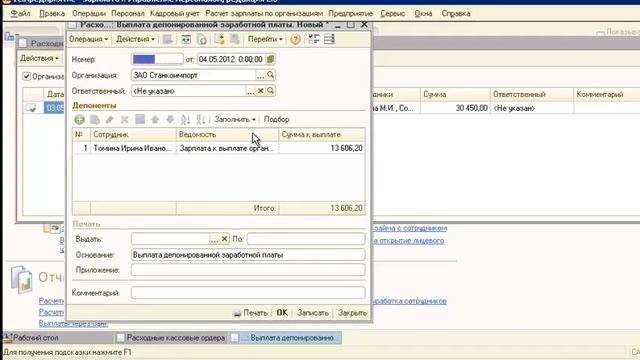Click the Подбор button

(x=276, y=120)
